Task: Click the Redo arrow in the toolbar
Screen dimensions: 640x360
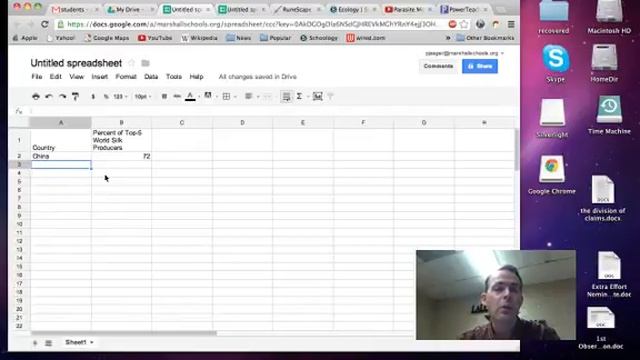Action: (62, 96)
